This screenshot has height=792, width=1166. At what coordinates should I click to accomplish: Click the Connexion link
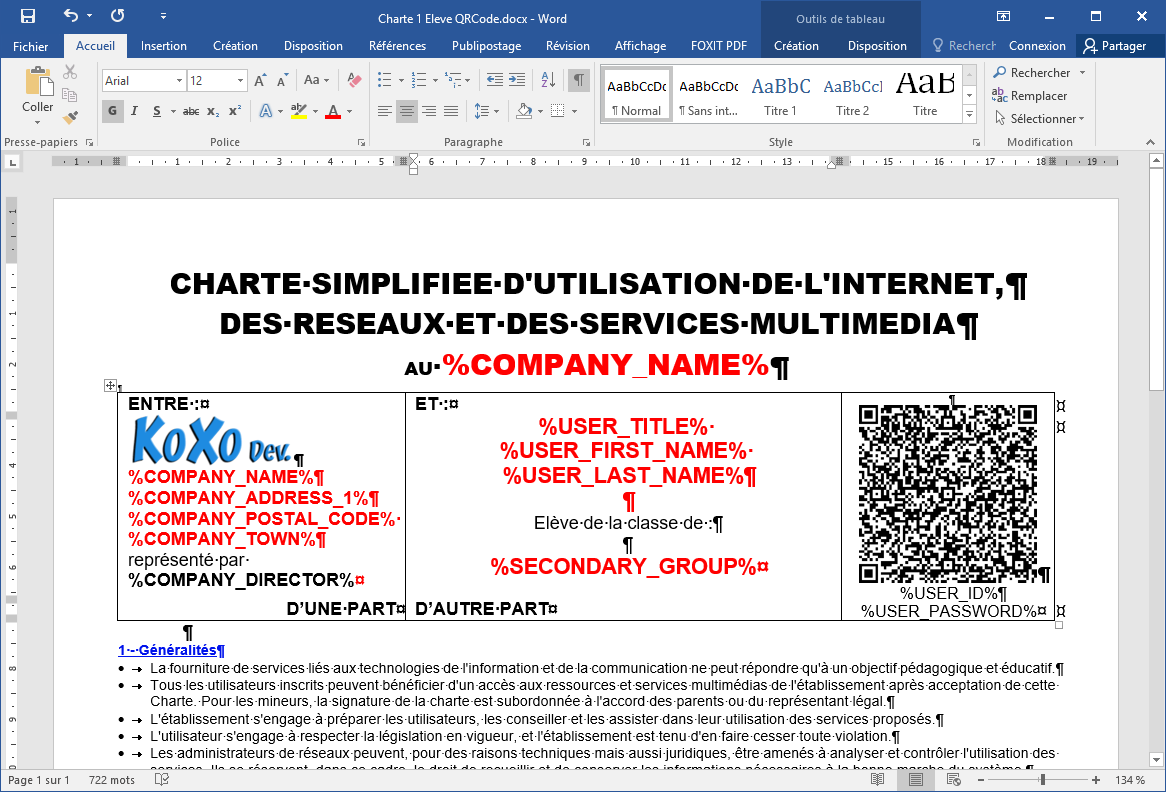(x=1037, y=46)
